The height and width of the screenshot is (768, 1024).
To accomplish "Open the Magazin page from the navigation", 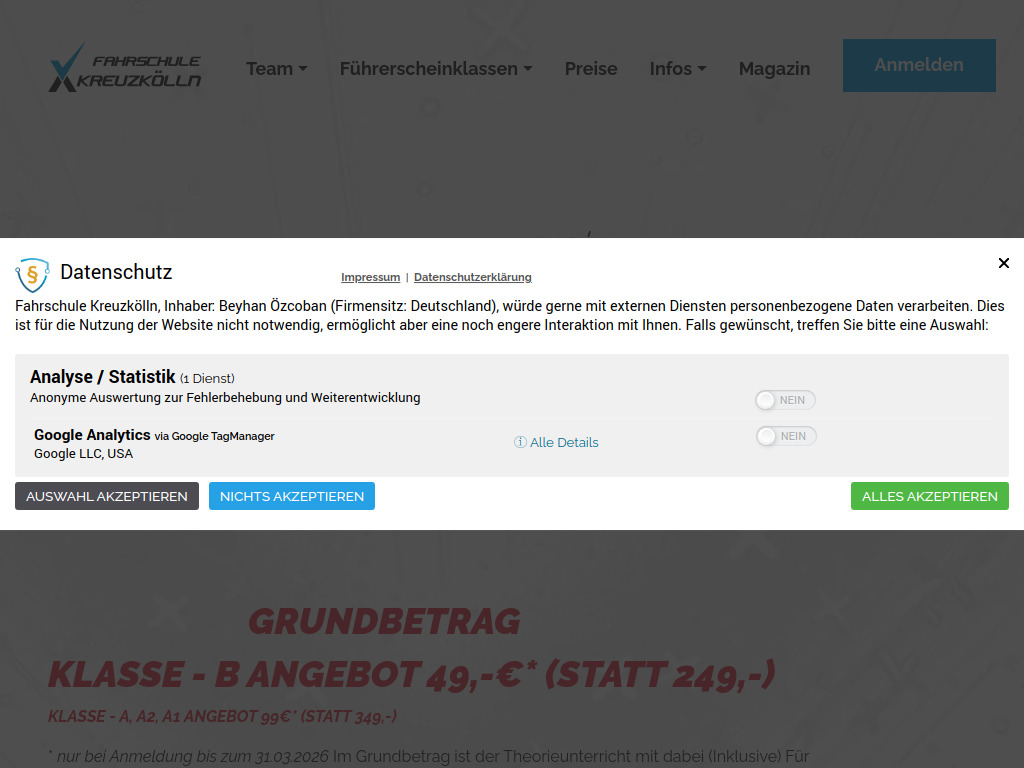I will click(x=774, y=69).
